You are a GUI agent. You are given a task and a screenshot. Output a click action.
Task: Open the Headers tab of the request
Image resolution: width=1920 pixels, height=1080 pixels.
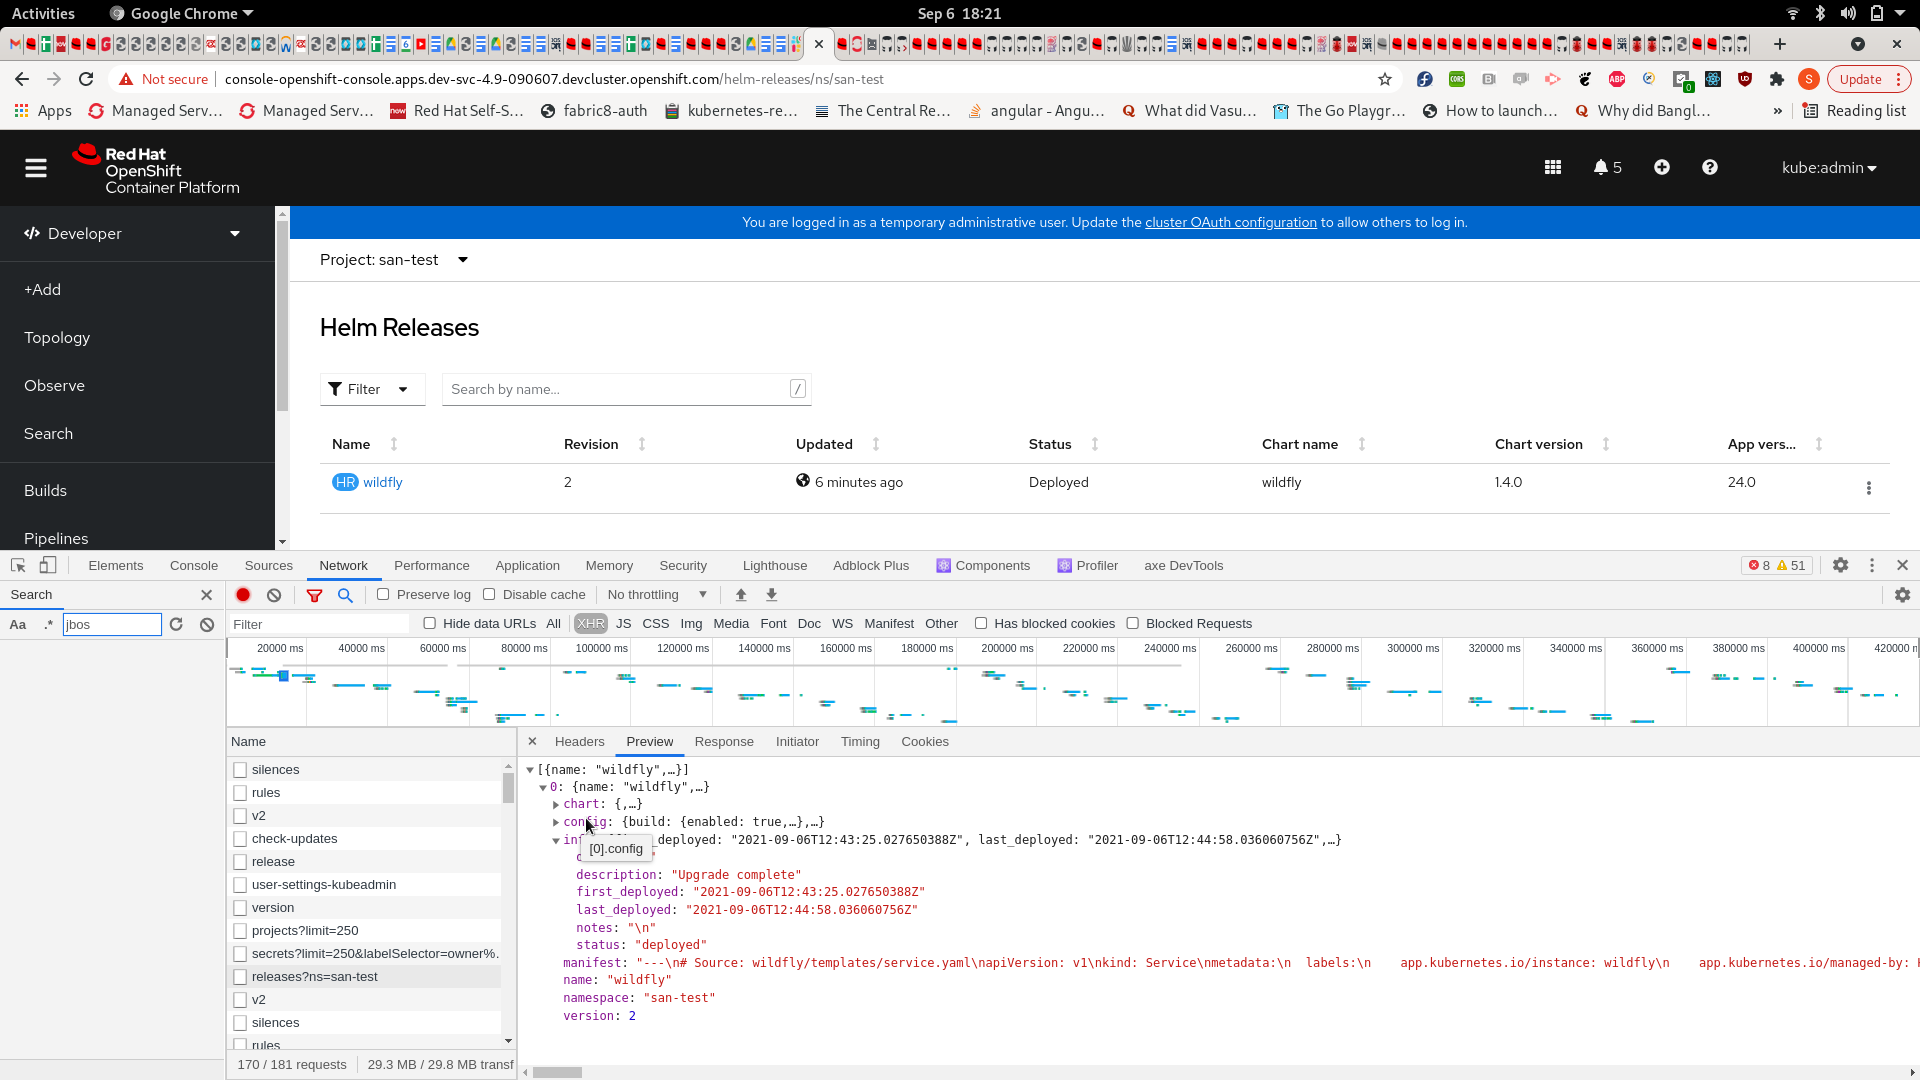(579, 742)
